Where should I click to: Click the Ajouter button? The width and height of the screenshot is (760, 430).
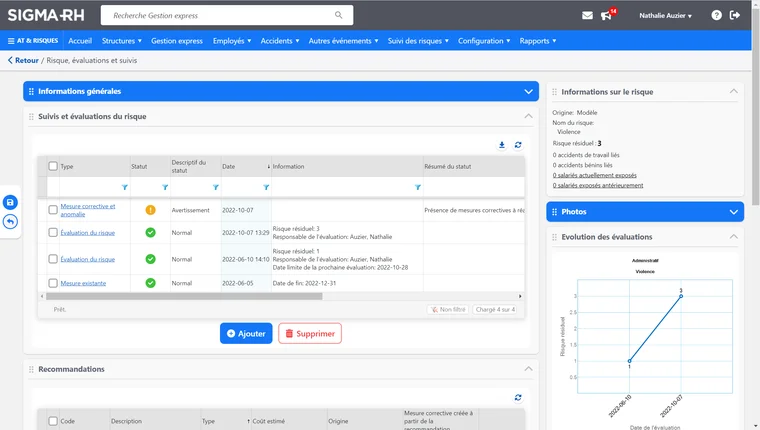pos(246,334)
